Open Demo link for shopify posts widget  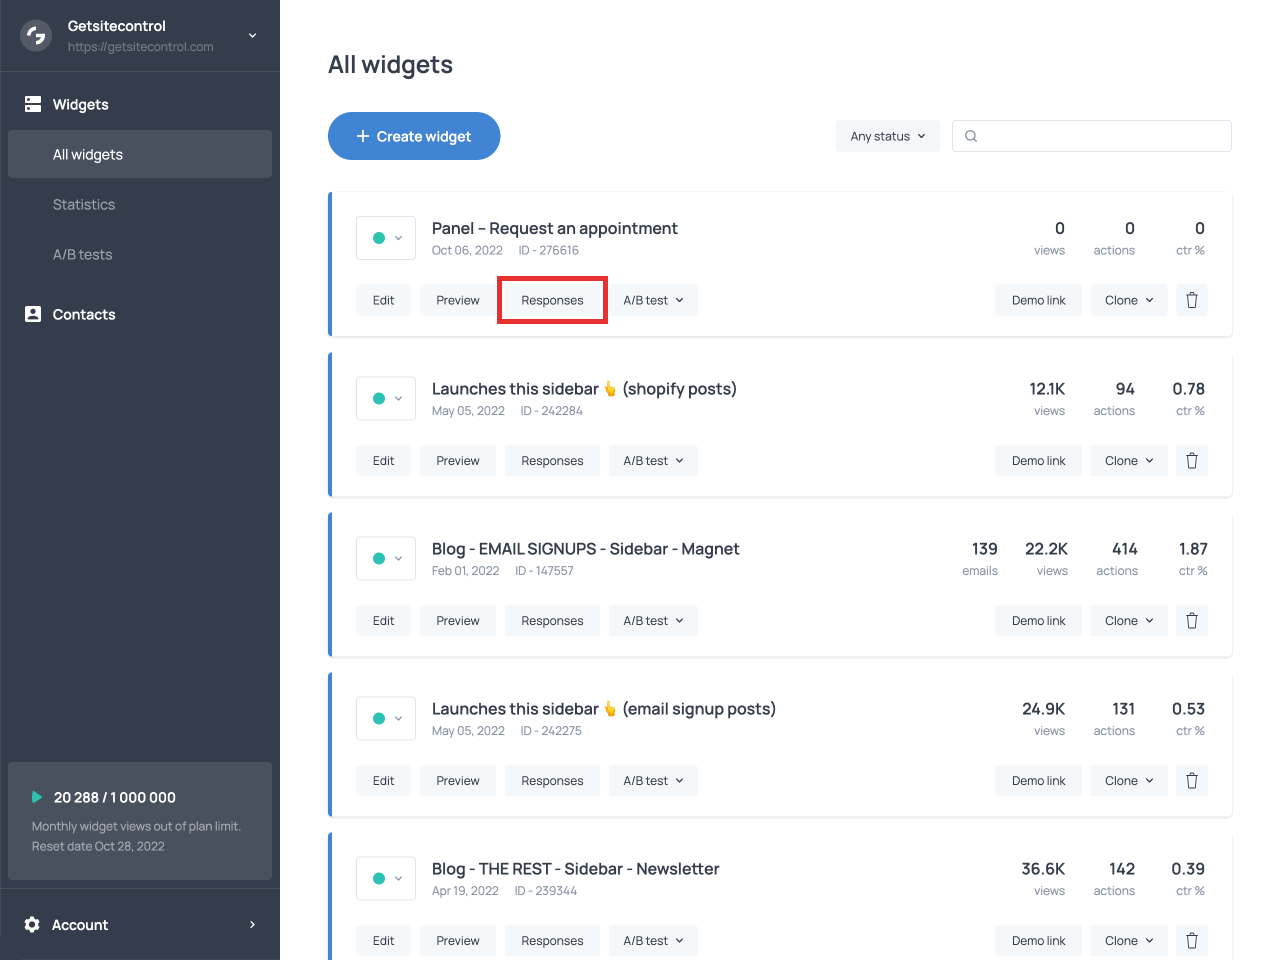(1038, 461)
